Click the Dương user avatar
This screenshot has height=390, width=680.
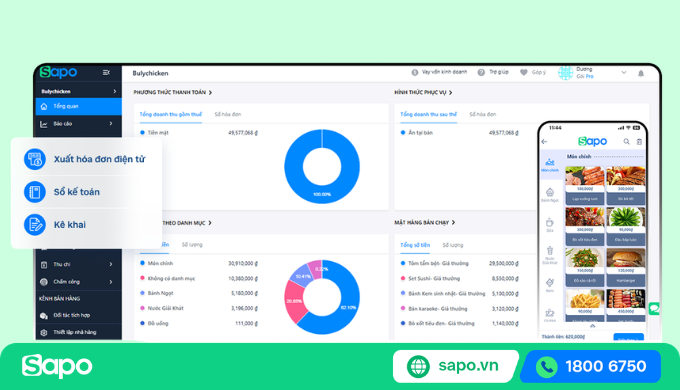566,73
